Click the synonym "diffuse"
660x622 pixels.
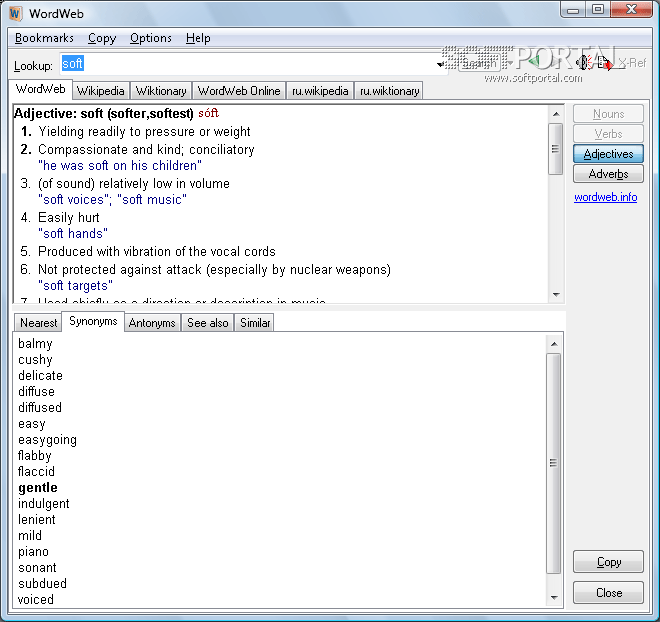(36, 391)
